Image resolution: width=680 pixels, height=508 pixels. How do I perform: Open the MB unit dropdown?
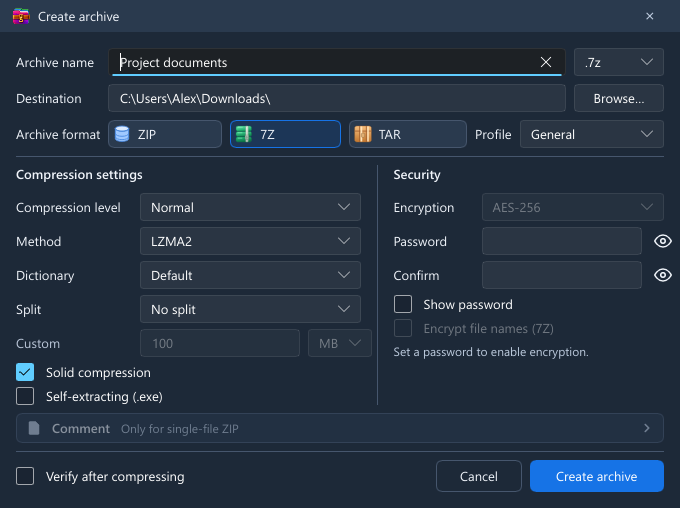coord(340,344)
